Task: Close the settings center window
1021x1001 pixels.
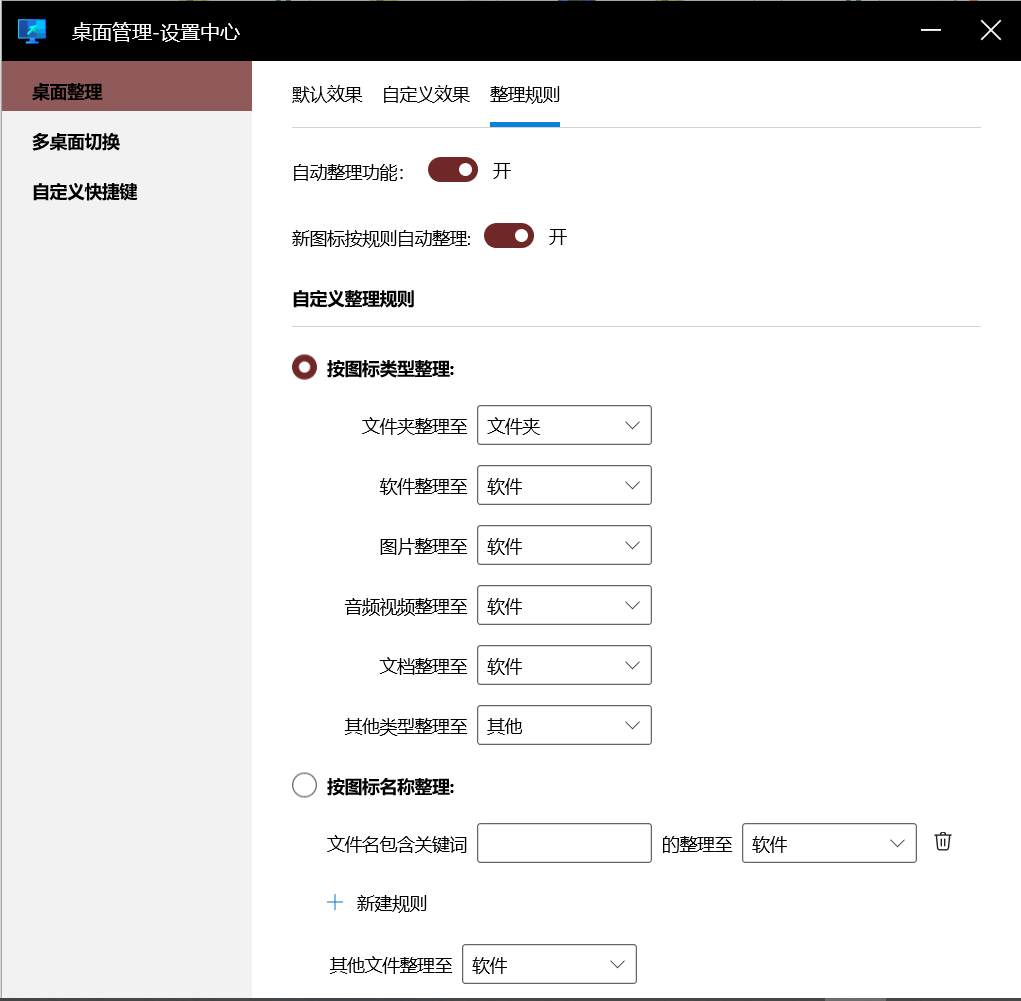Action: click(990, 30)
